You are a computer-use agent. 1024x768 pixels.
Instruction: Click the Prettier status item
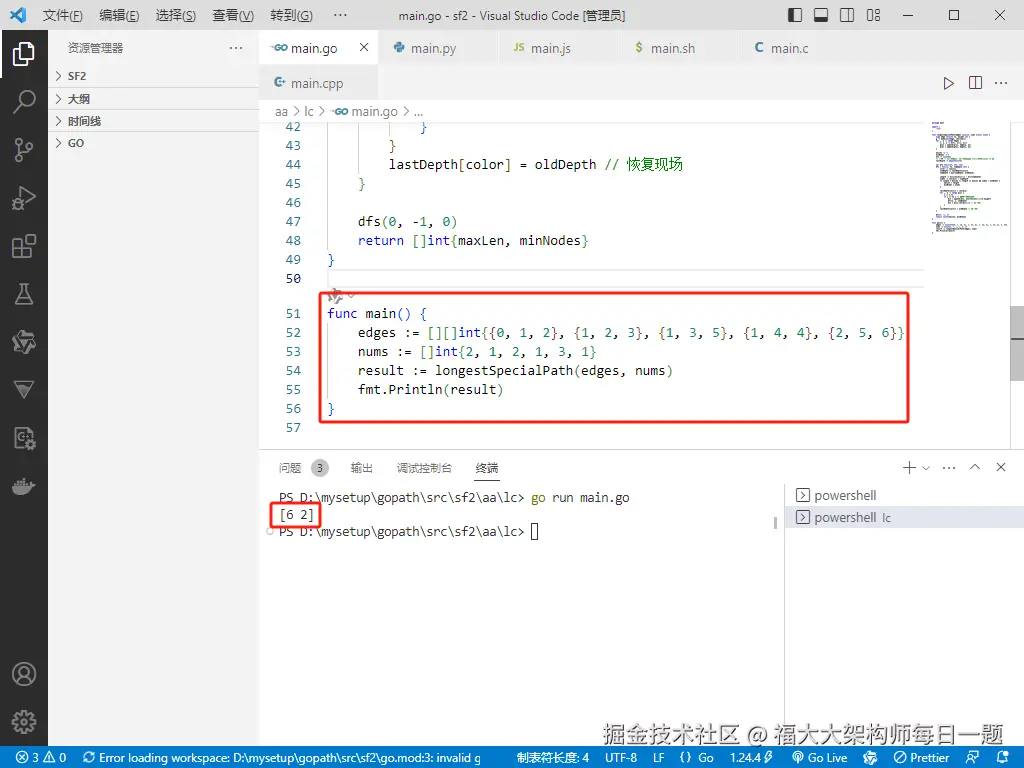click(x=921, y=758)
